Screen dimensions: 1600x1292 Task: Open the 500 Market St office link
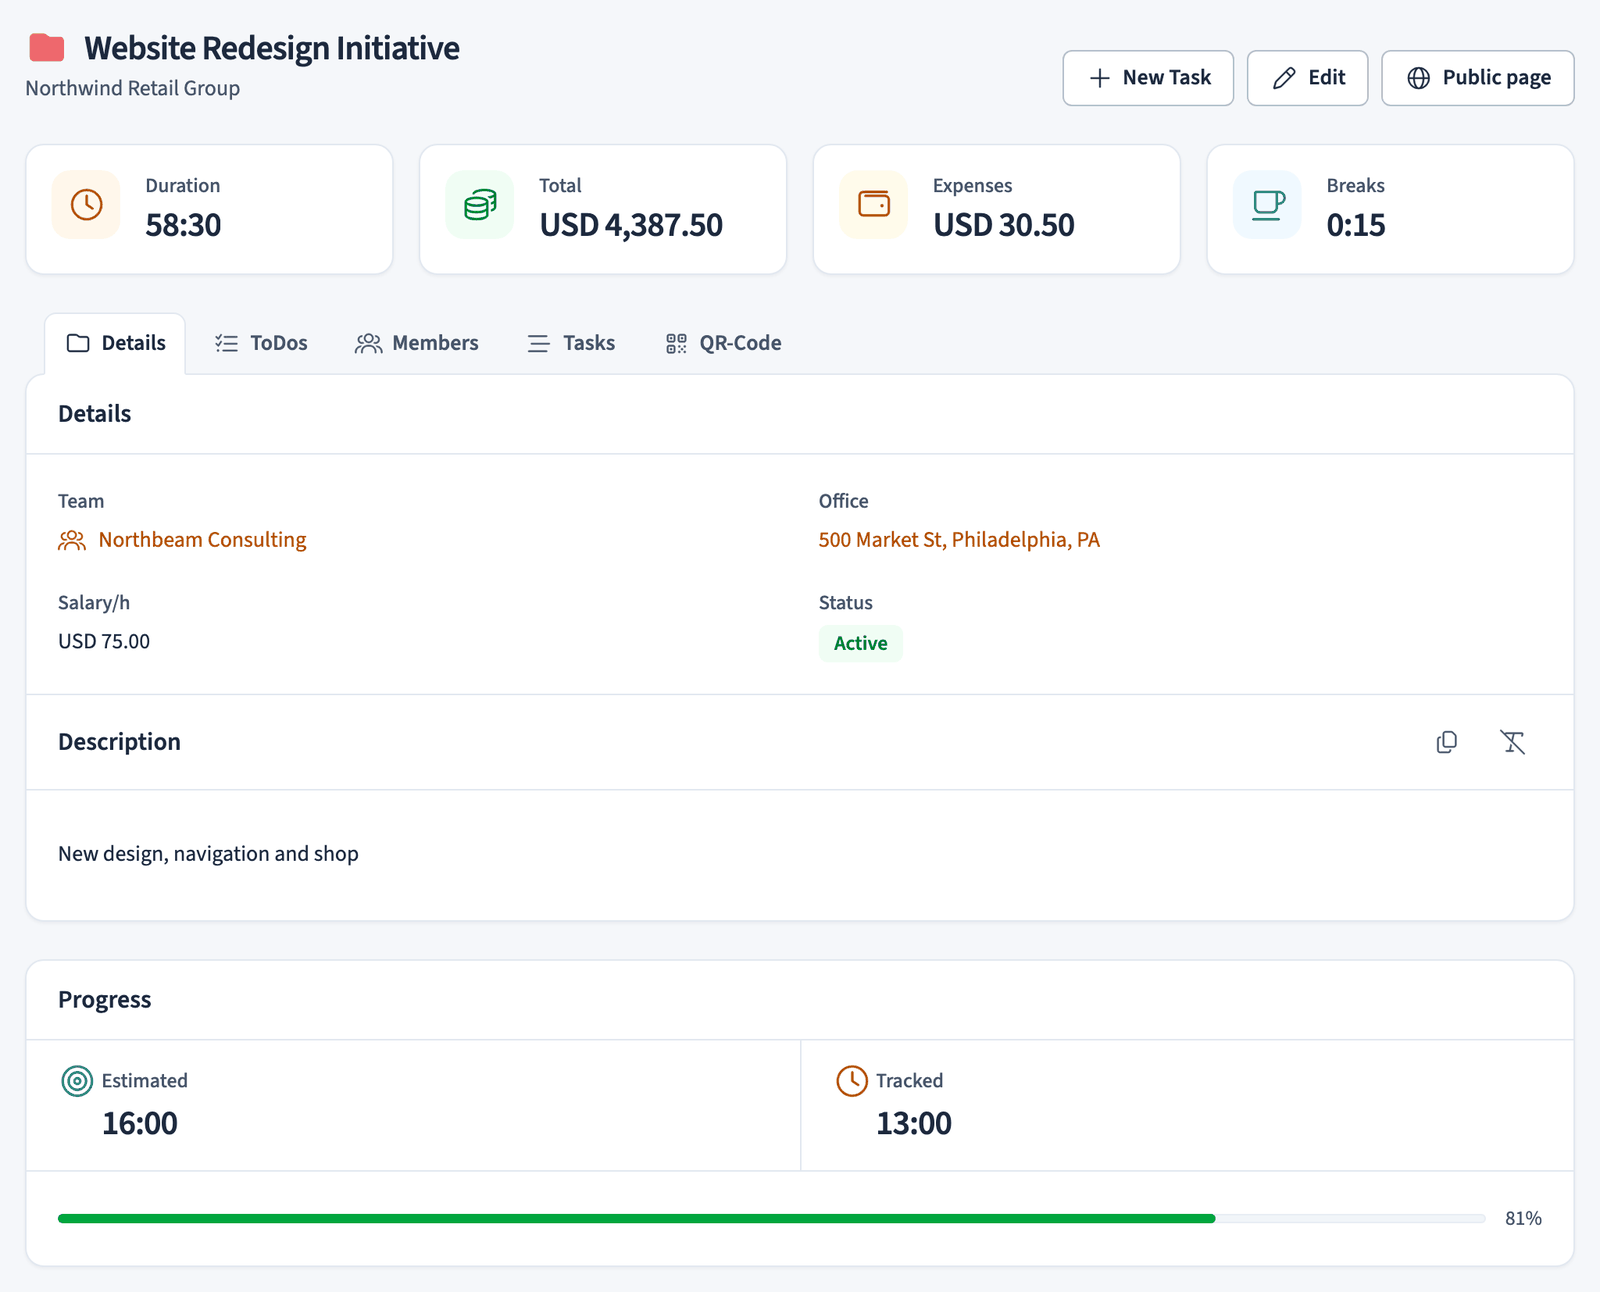point(959,540)
